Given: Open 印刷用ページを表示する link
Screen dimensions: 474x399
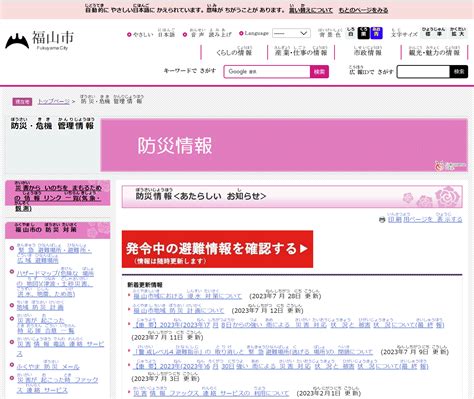Looking at the screenshot, I should tap(425, 218).
